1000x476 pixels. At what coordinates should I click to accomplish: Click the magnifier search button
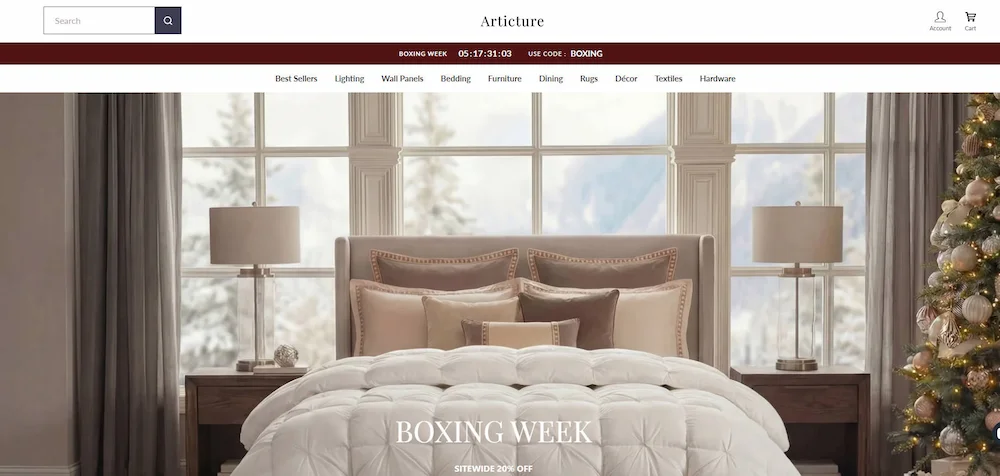pyautogui.click(x=168, y=20)
